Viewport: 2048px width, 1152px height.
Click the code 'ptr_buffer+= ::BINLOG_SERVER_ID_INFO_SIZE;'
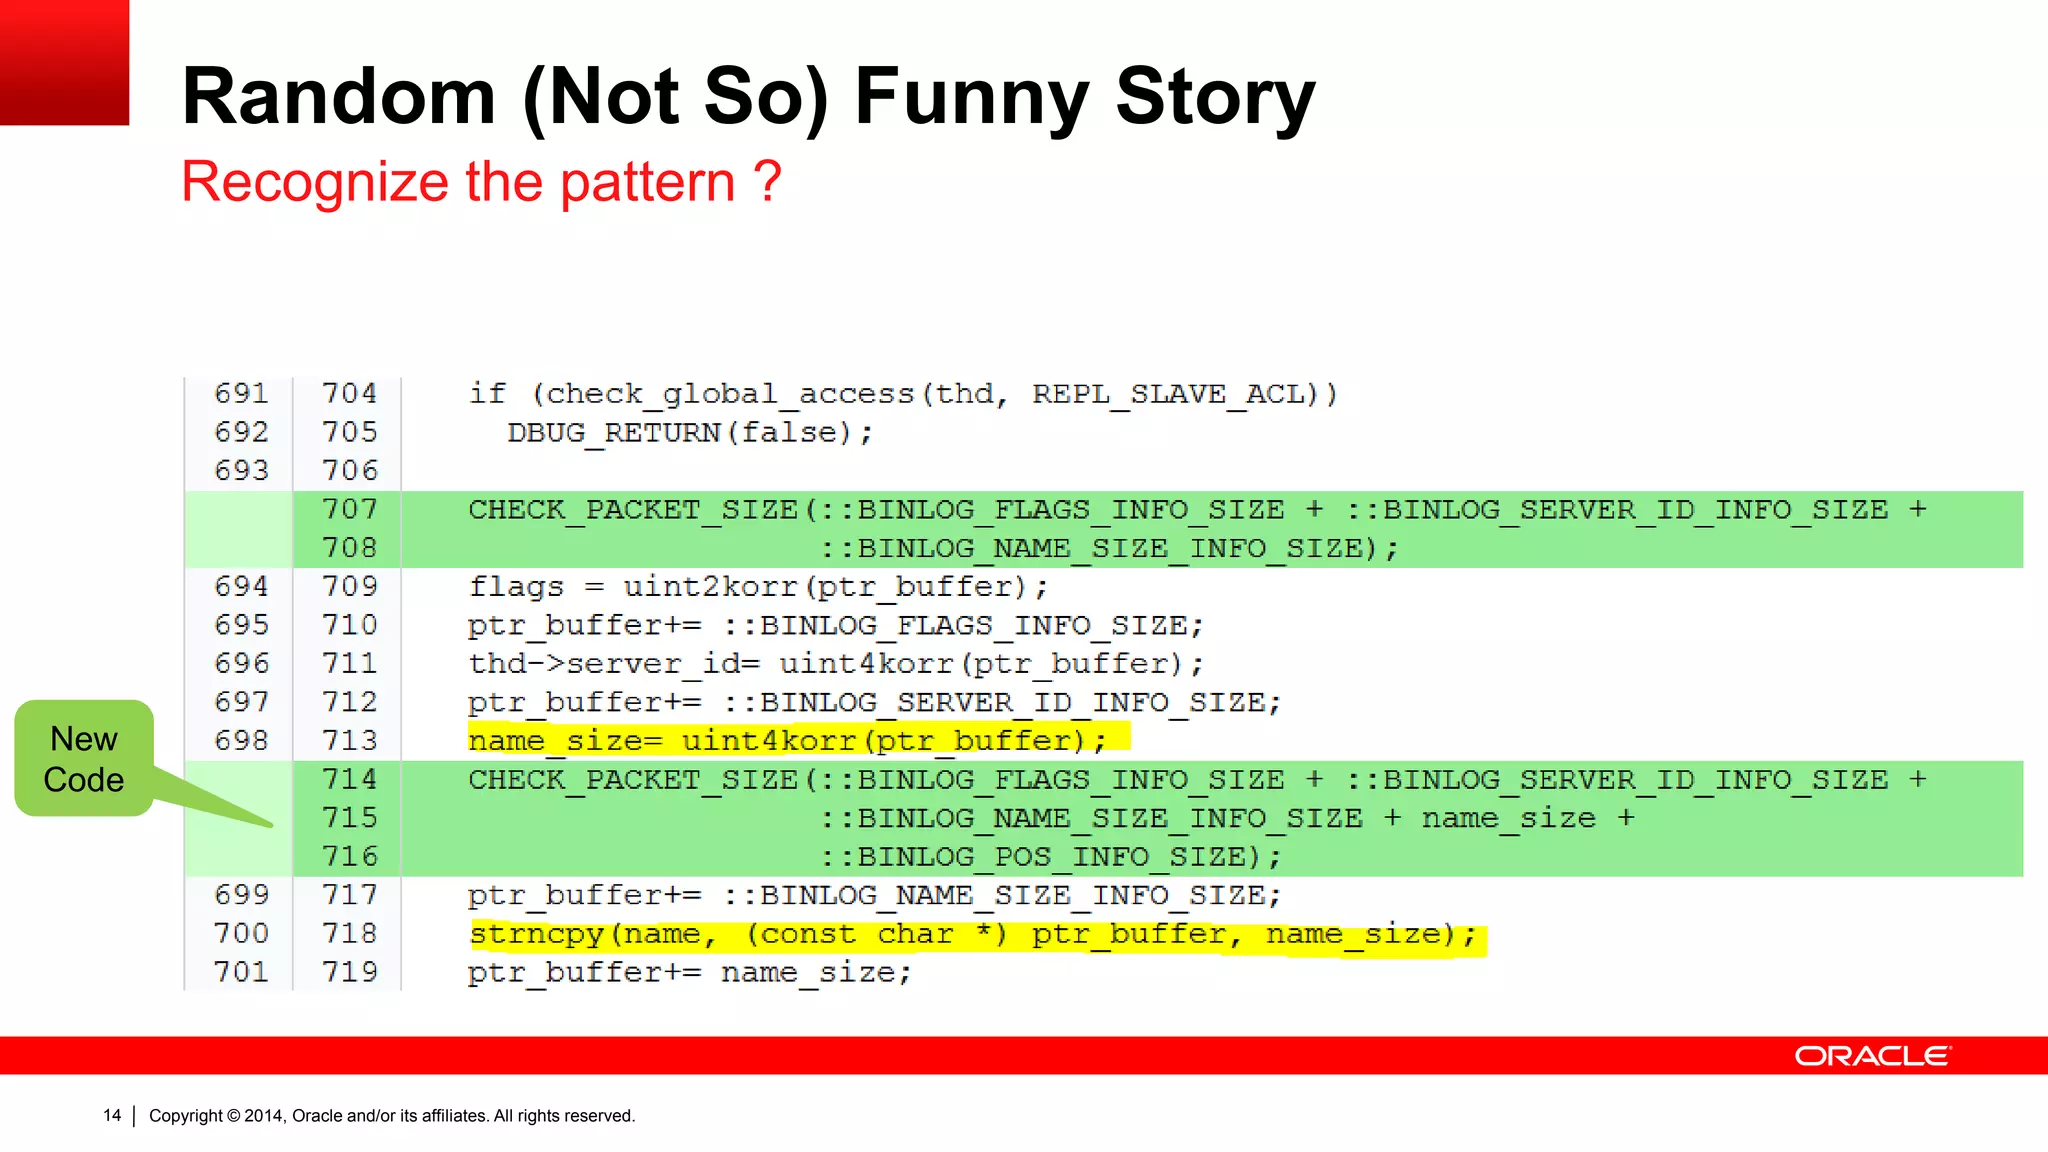coord(875,703)
